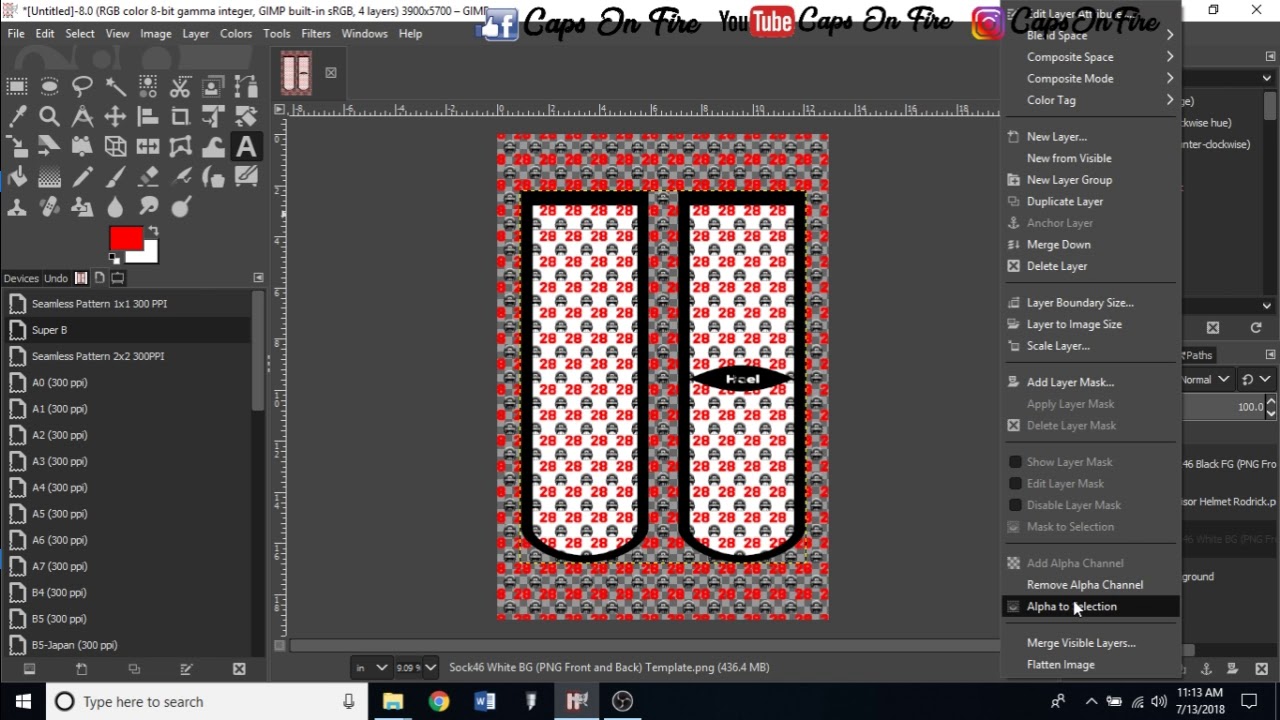
Task: Click the dock tab menu arrow beside Devices
Action: pyautogui.click(x=258, y=278)
